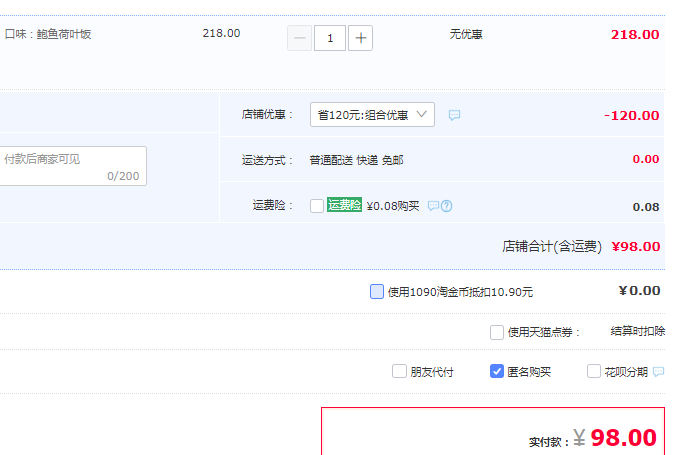Viewport: 684px width, 455px height.
Task: Tick the 运费险 checkbox
Action: click(317, 205)
